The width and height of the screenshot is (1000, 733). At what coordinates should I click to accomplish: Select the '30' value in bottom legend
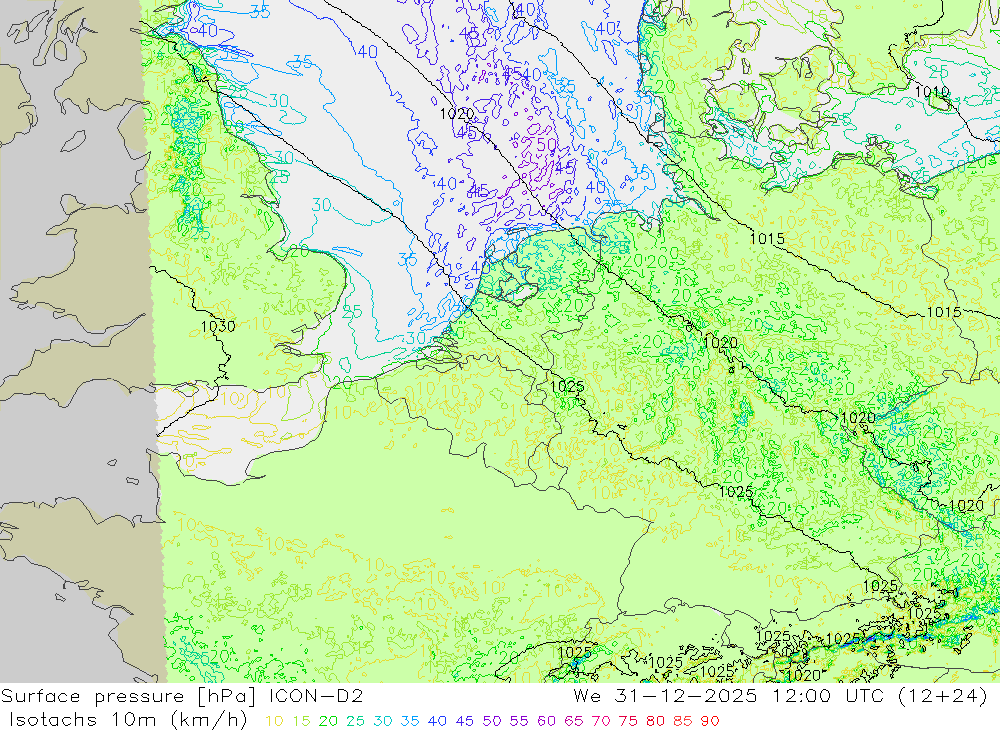(383, 721)
